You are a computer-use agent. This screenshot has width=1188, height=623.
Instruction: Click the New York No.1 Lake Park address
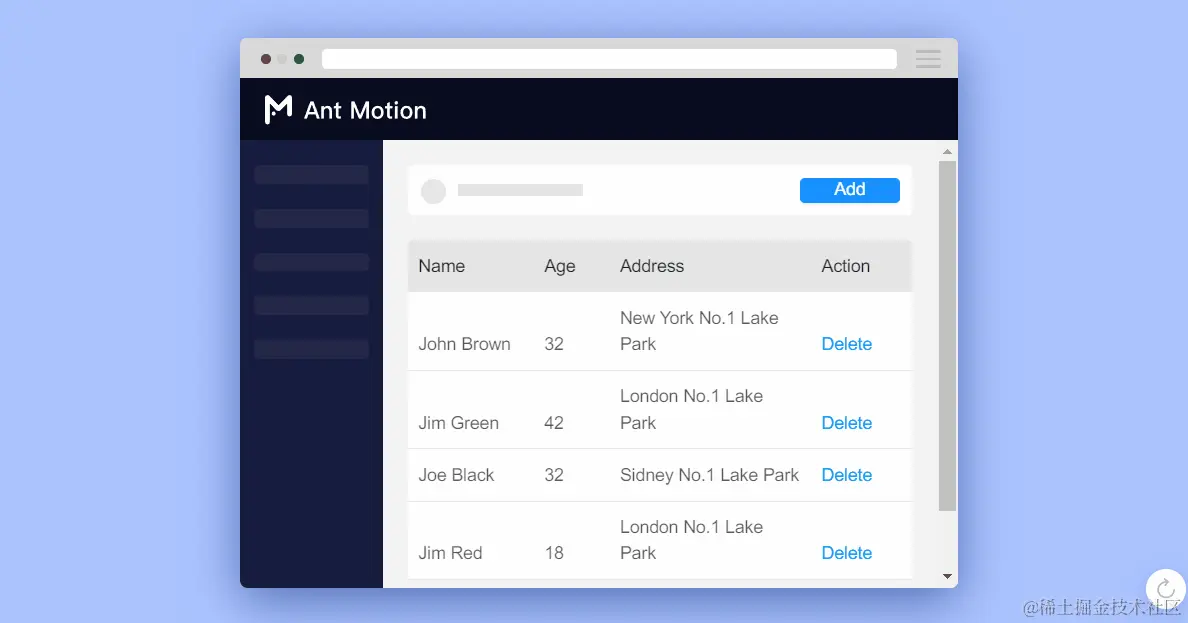(x=699, y=331)
